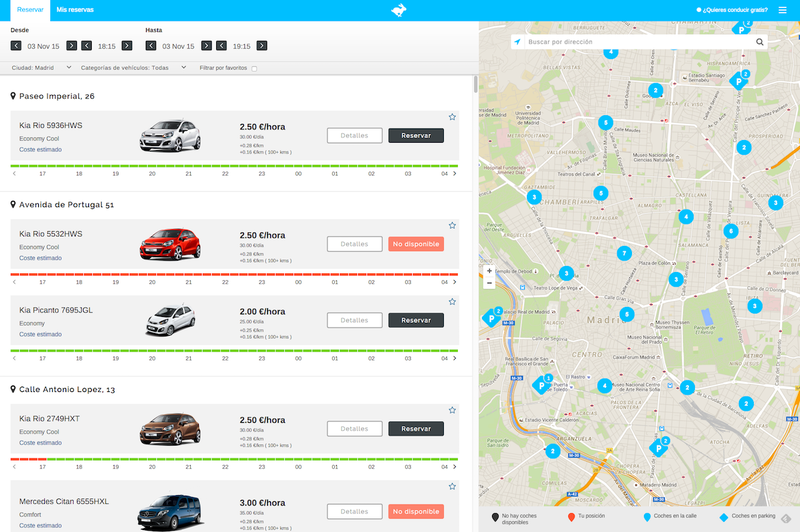Click map cluster marker numbered 7
This screenshot has width=800, height=532.
tap(624, 253)
